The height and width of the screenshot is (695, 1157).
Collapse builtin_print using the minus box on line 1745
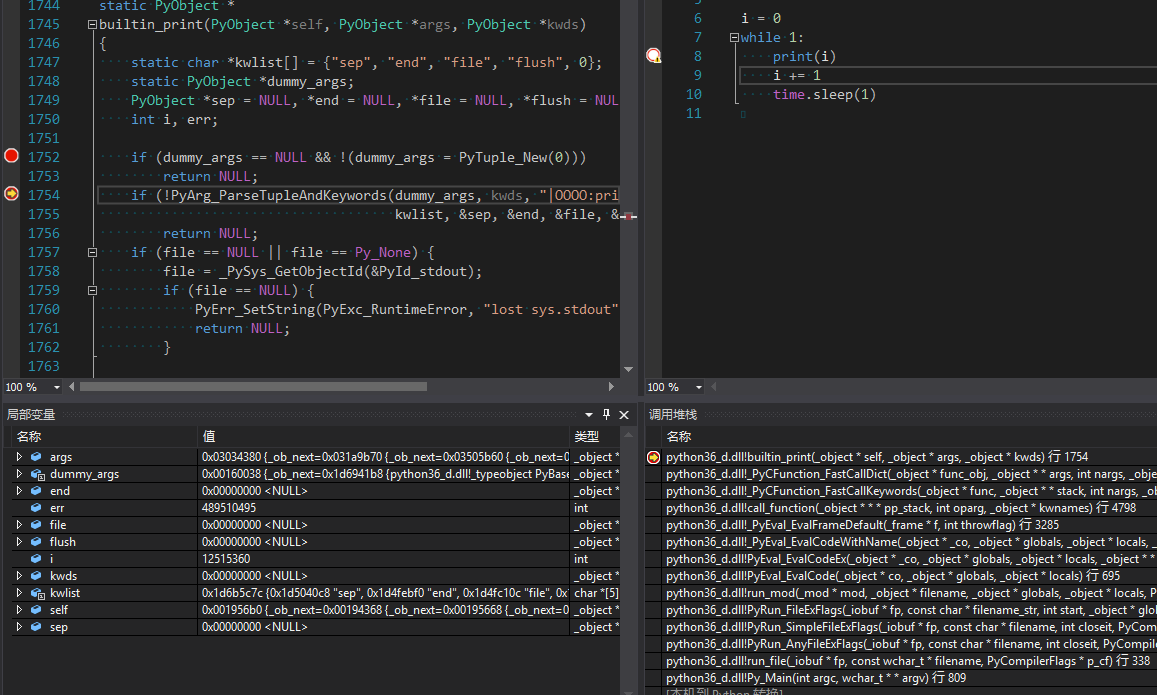coord(91,24)
